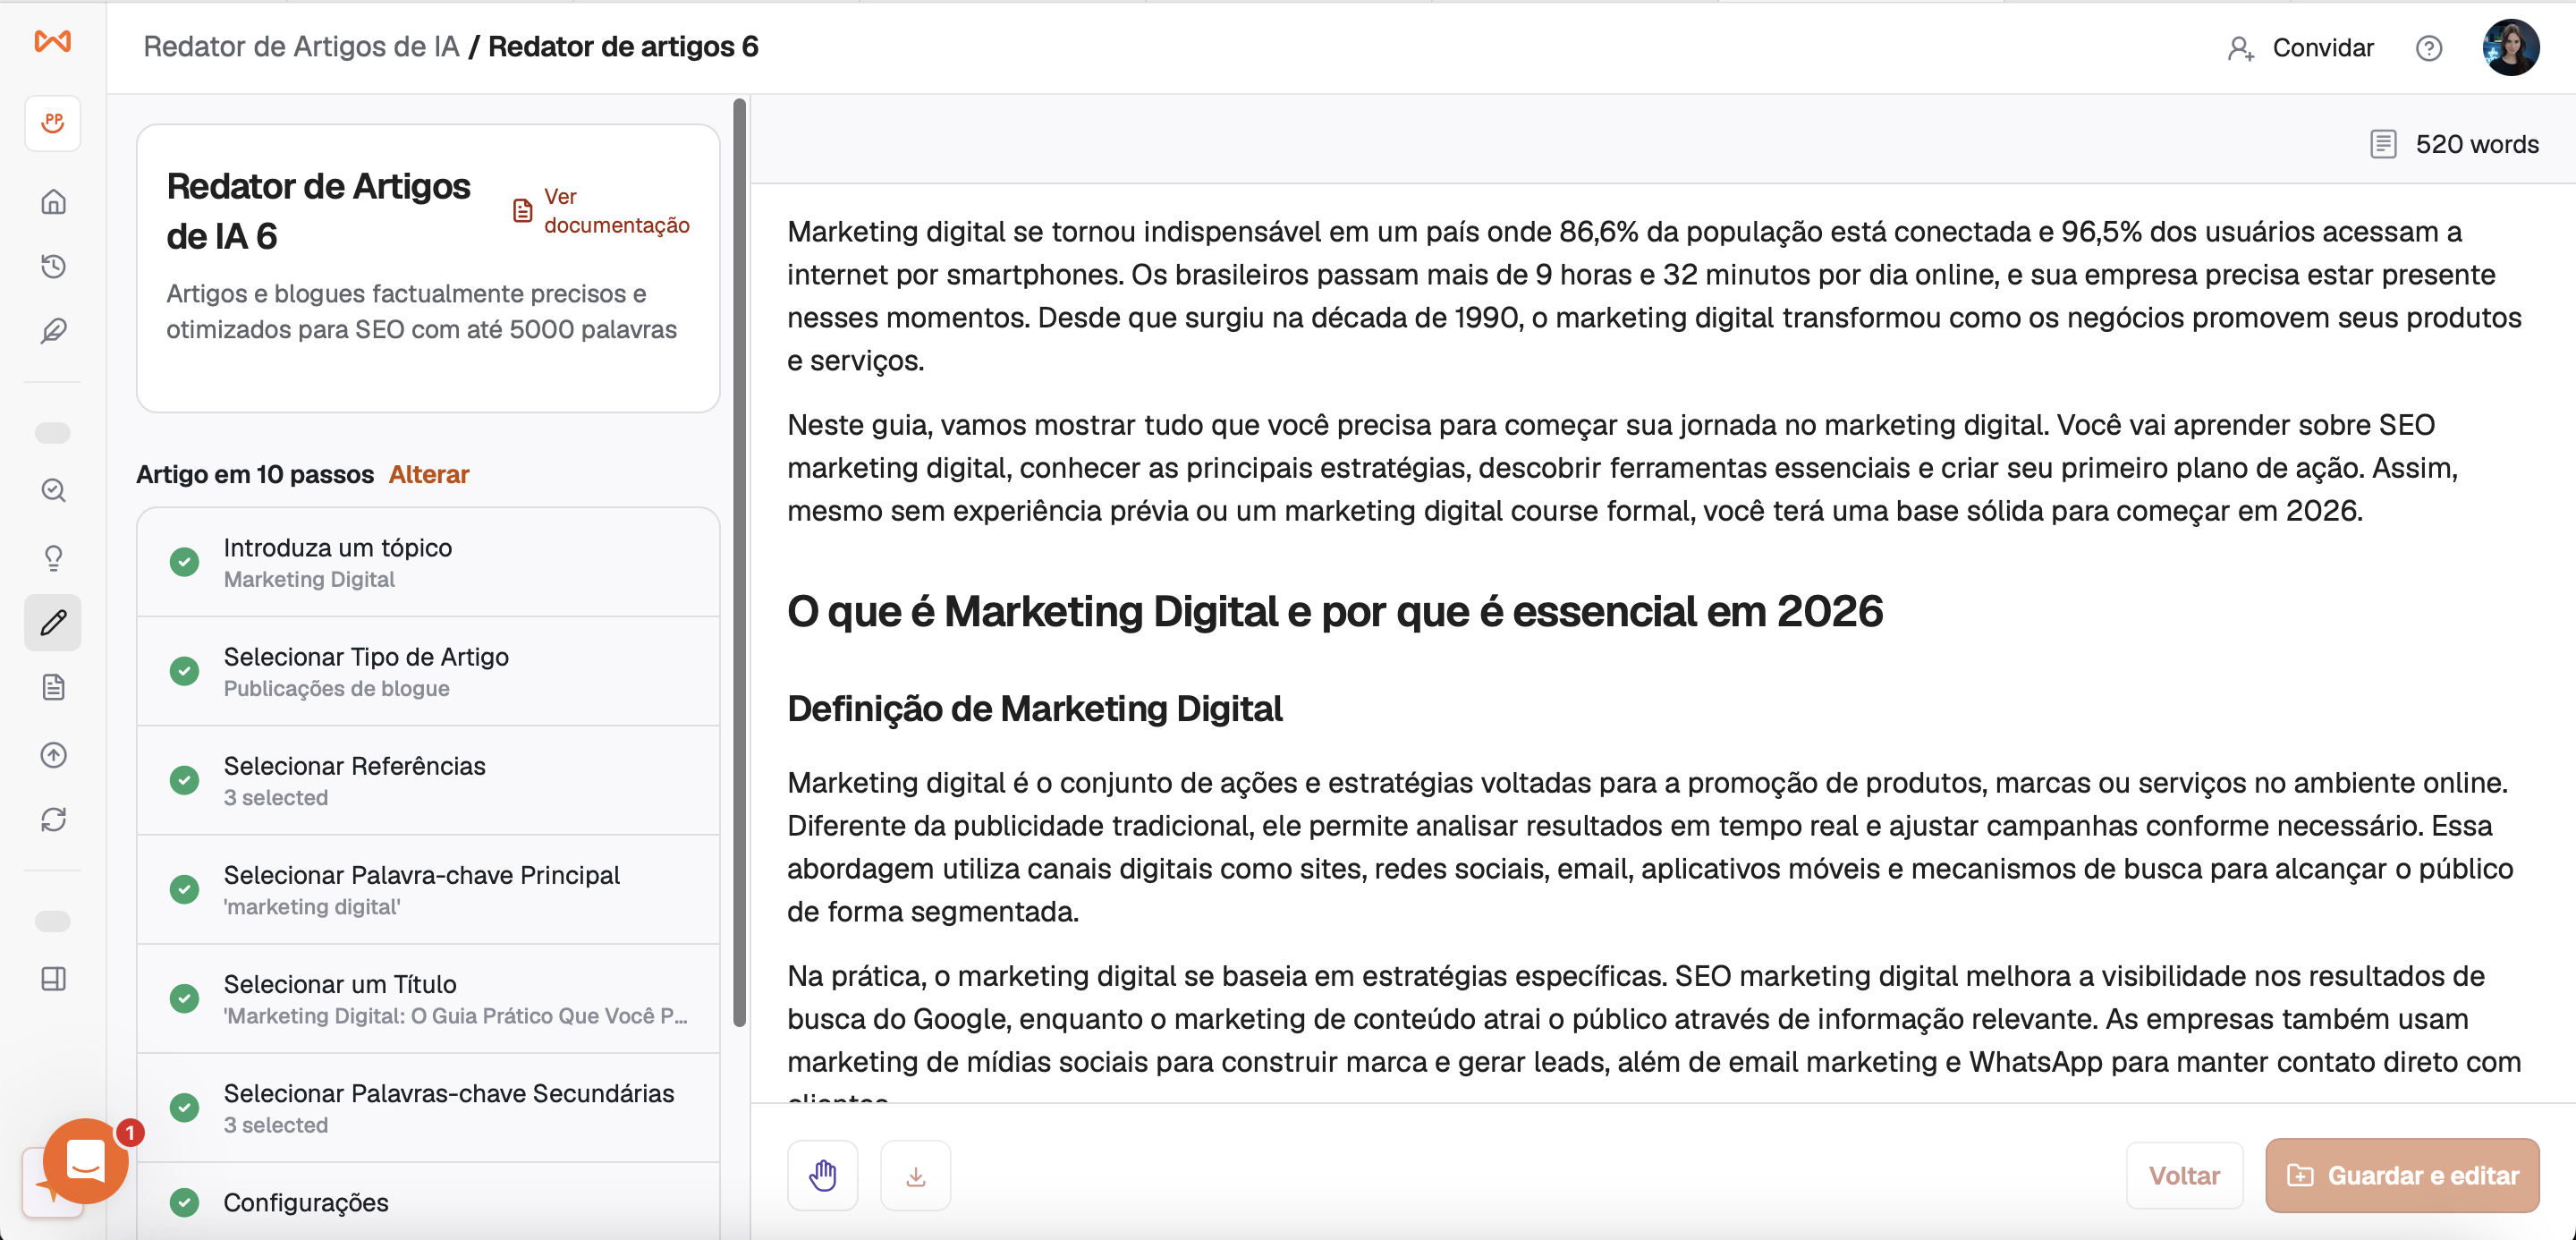
Task: Click the Convidar invite button
Action: (2300, 48)
